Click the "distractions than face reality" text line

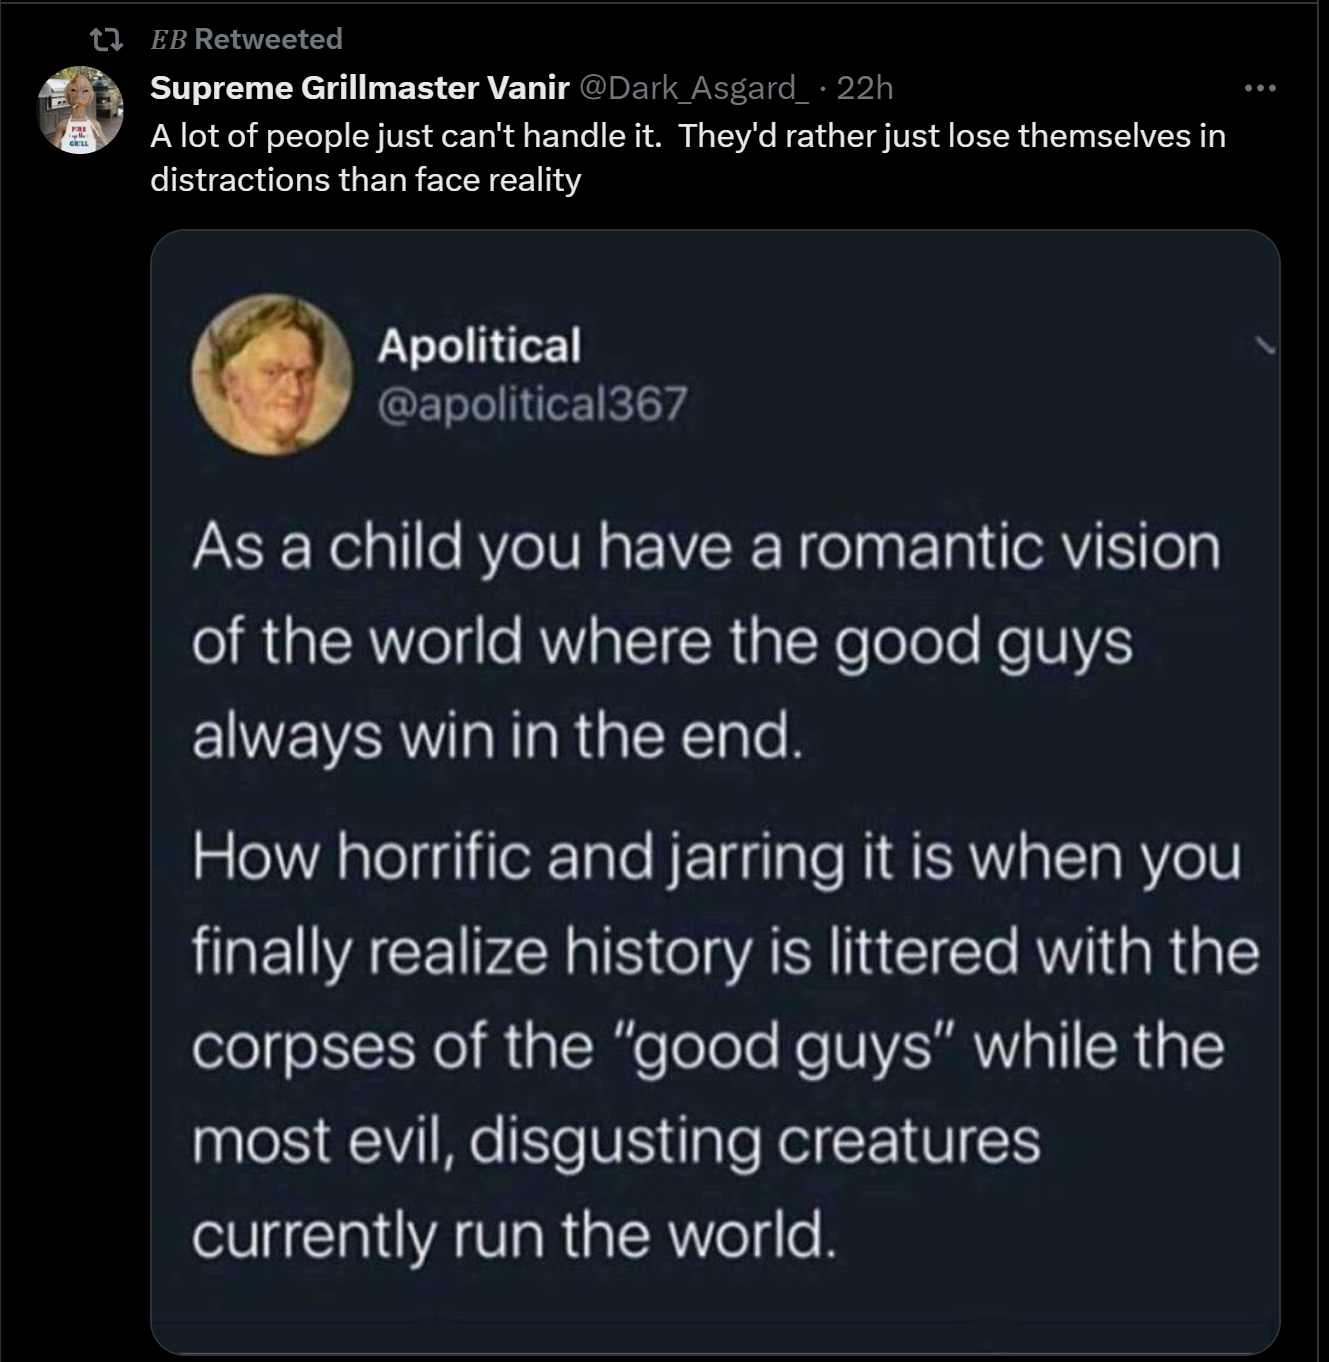click(365, 180)
